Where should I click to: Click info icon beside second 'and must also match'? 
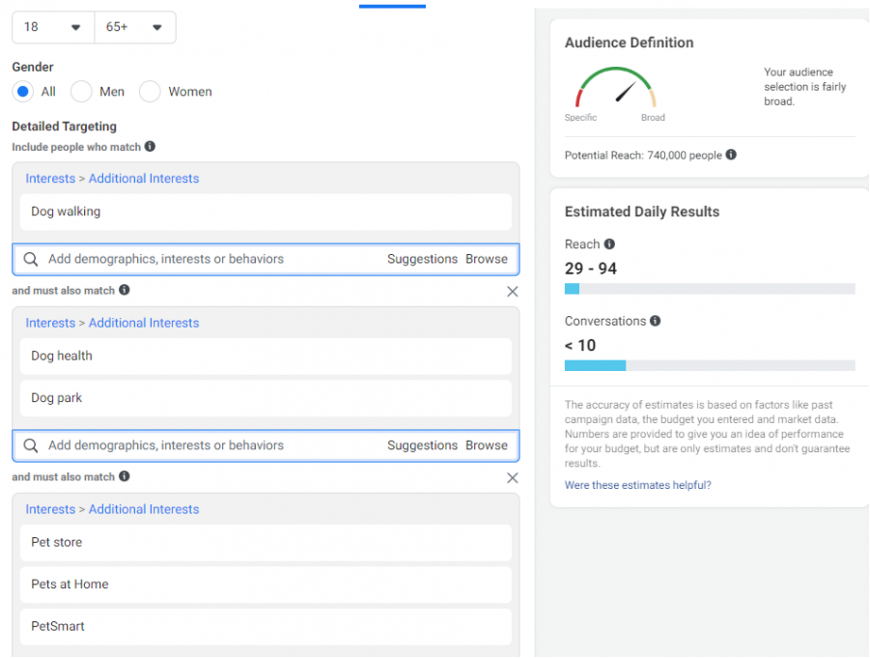pyautogui.click(x=124, y=477)
